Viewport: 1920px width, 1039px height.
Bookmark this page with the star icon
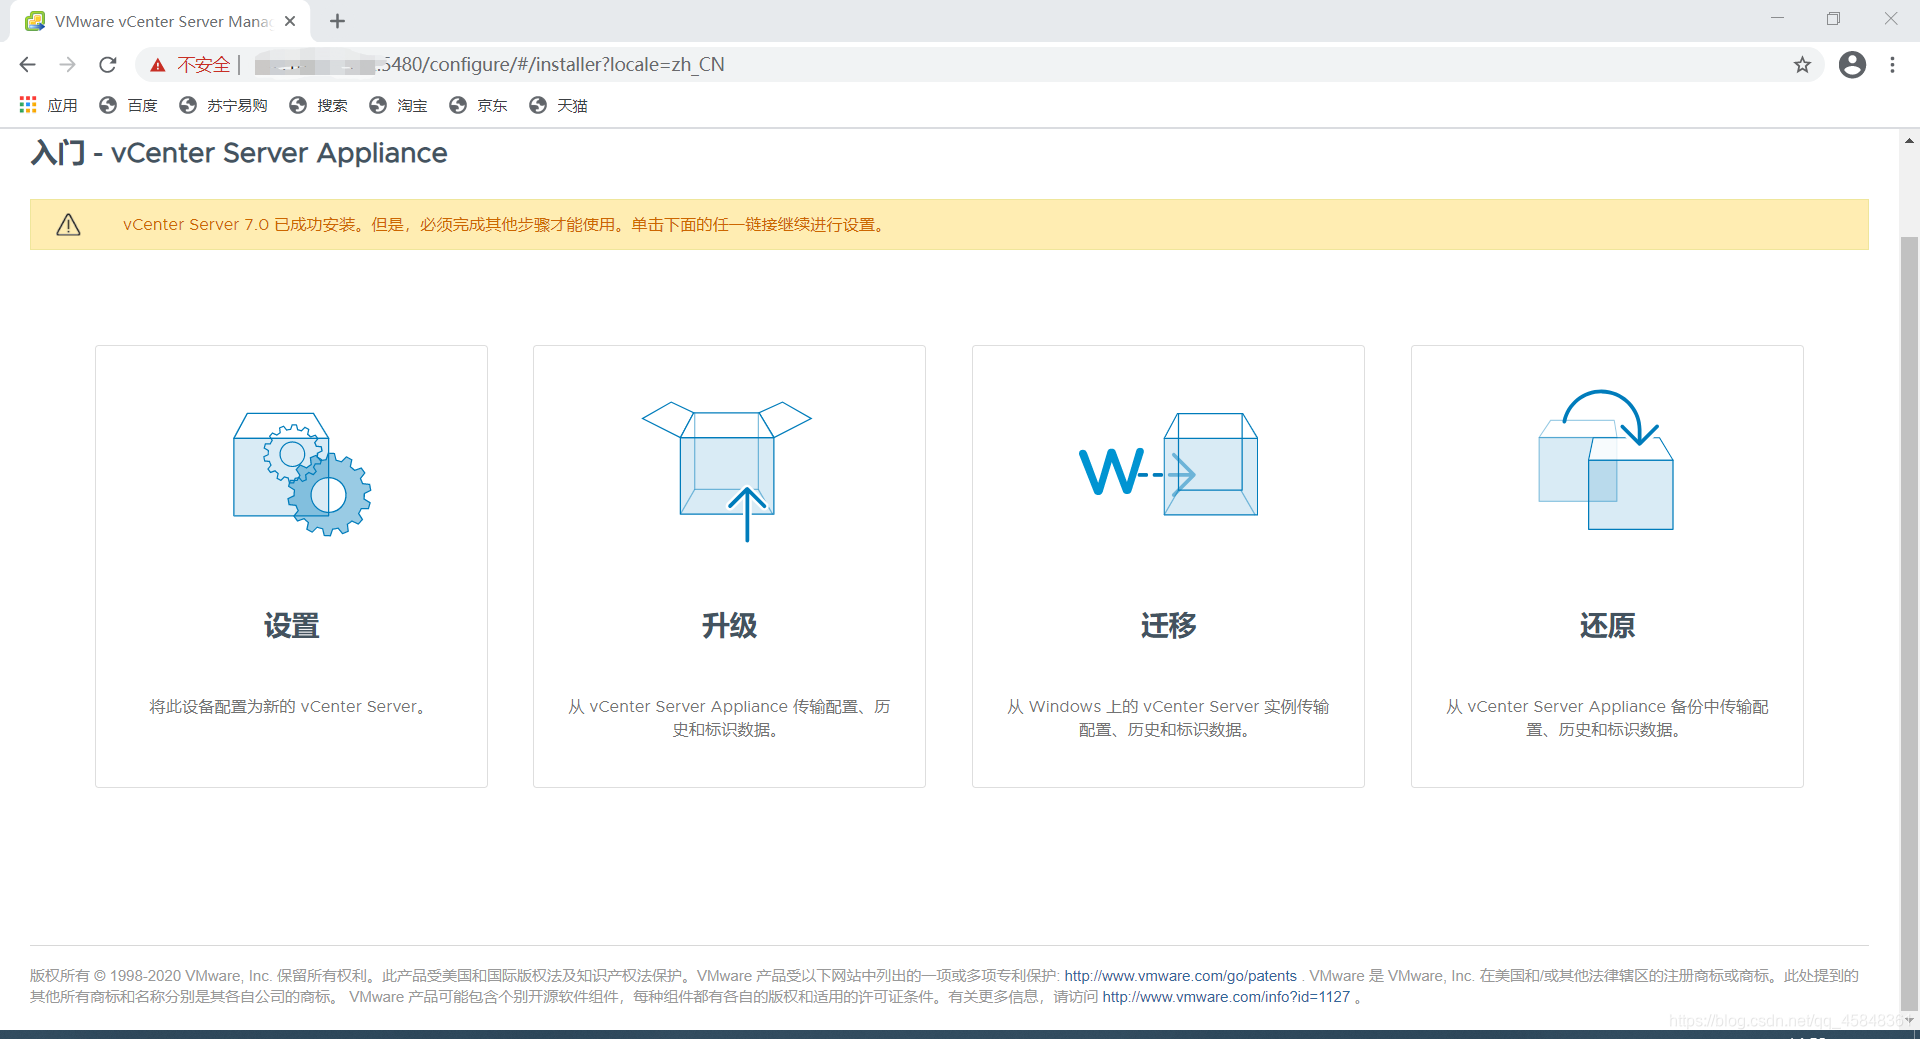click(x=1802, y=65)
